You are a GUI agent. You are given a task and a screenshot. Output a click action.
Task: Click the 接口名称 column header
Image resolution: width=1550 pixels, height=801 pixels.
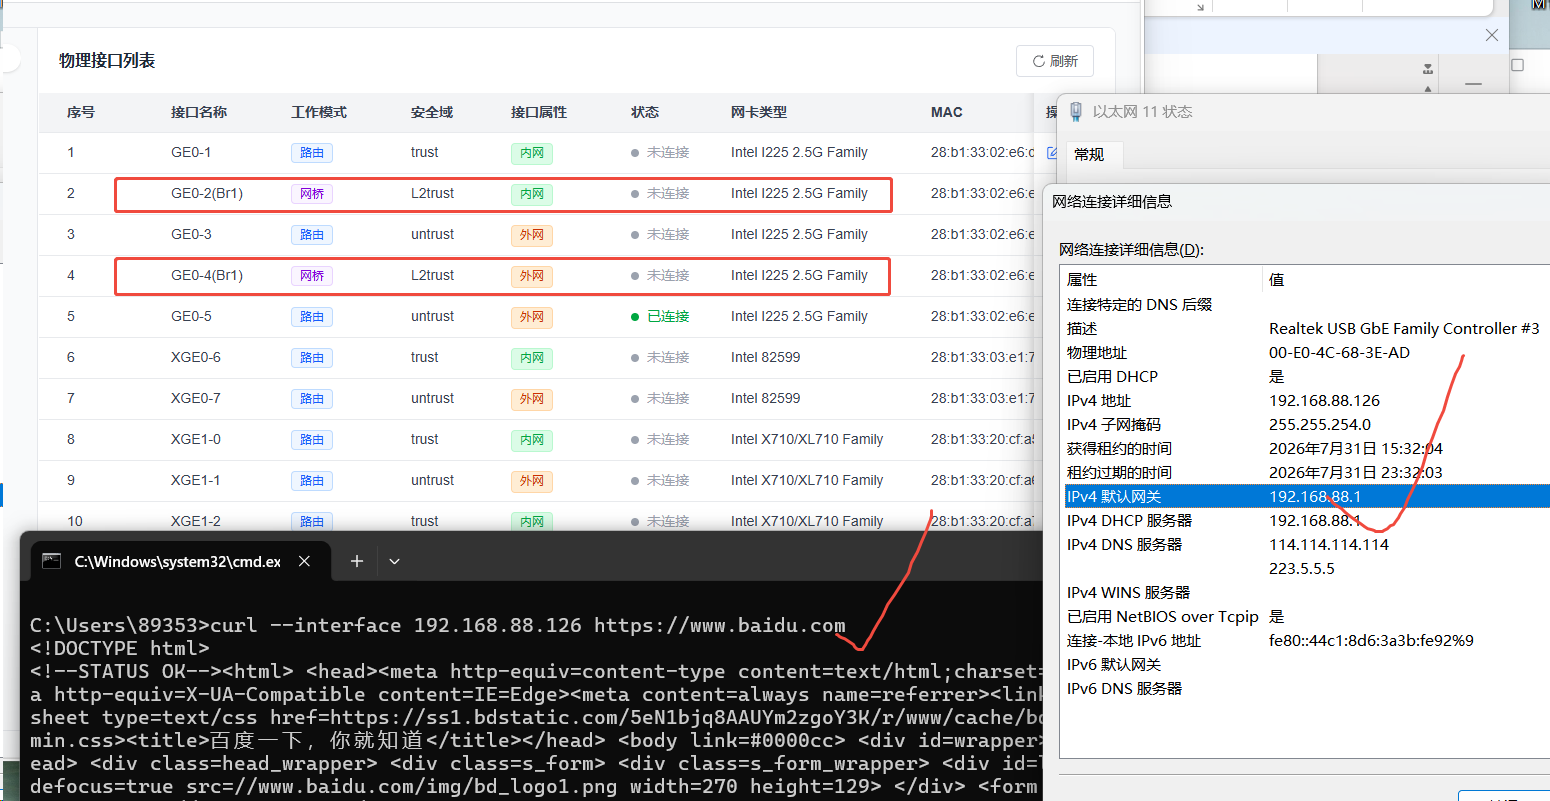coord(199,112)
